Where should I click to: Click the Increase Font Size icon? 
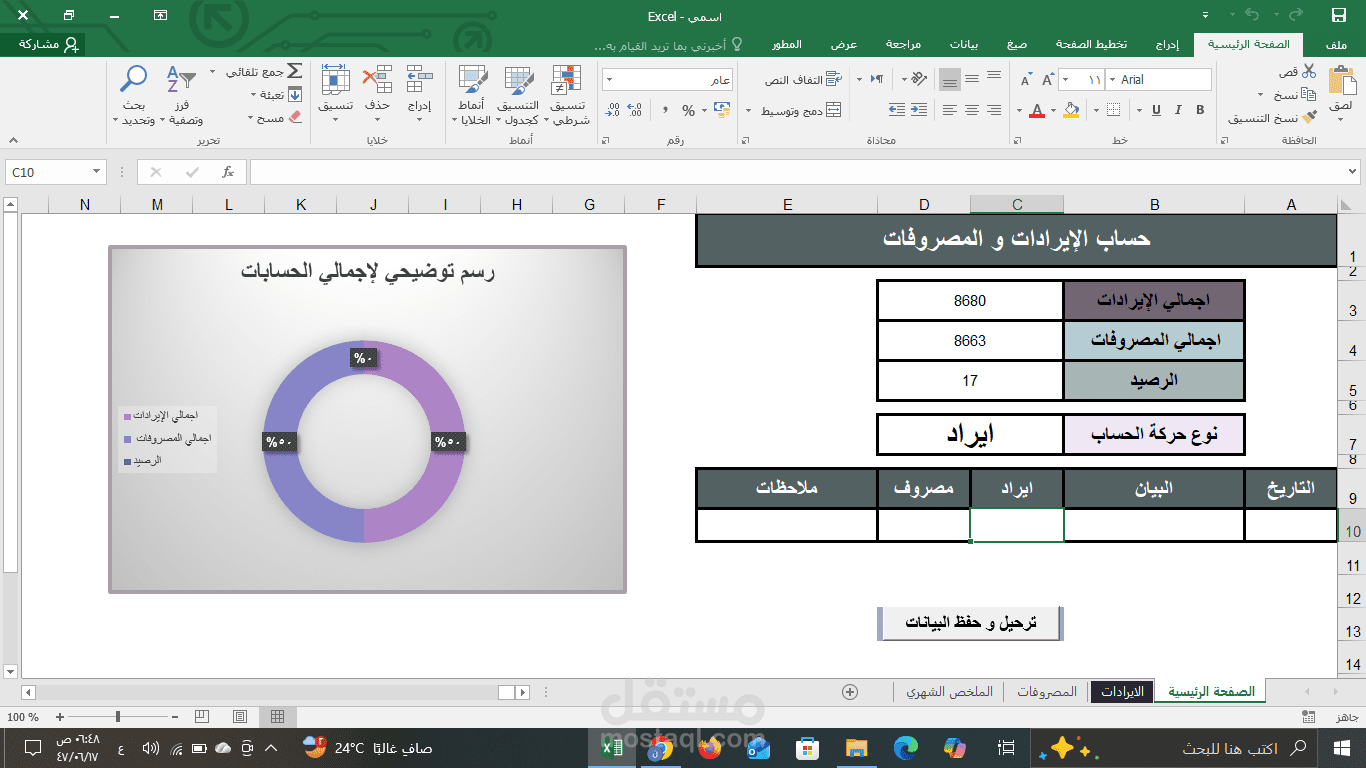coord(1048,80)
